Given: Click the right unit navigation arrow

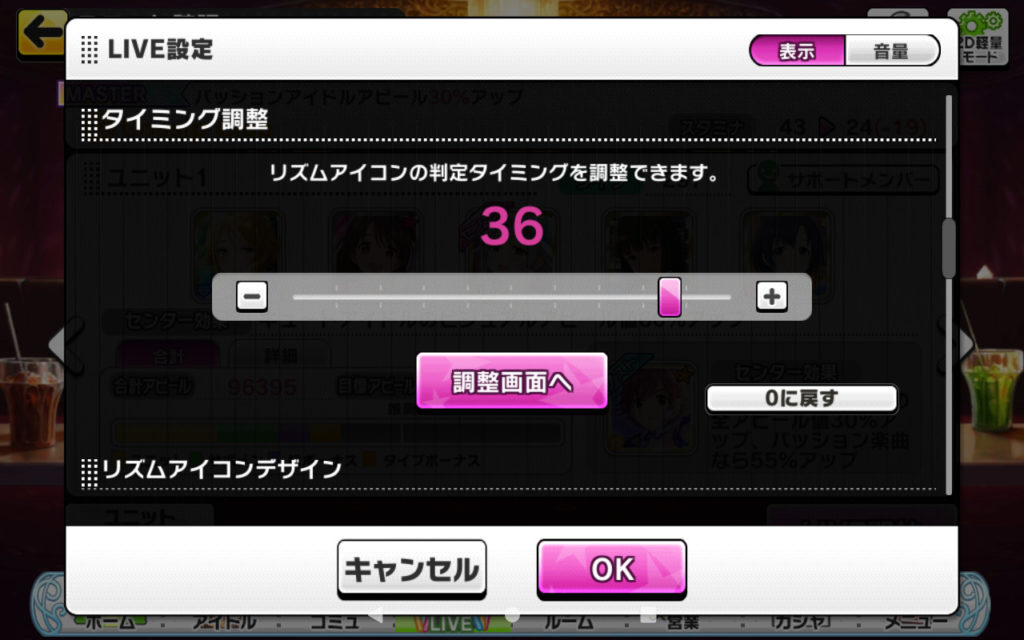Looking at the screenshot, I should coord(966,344).
